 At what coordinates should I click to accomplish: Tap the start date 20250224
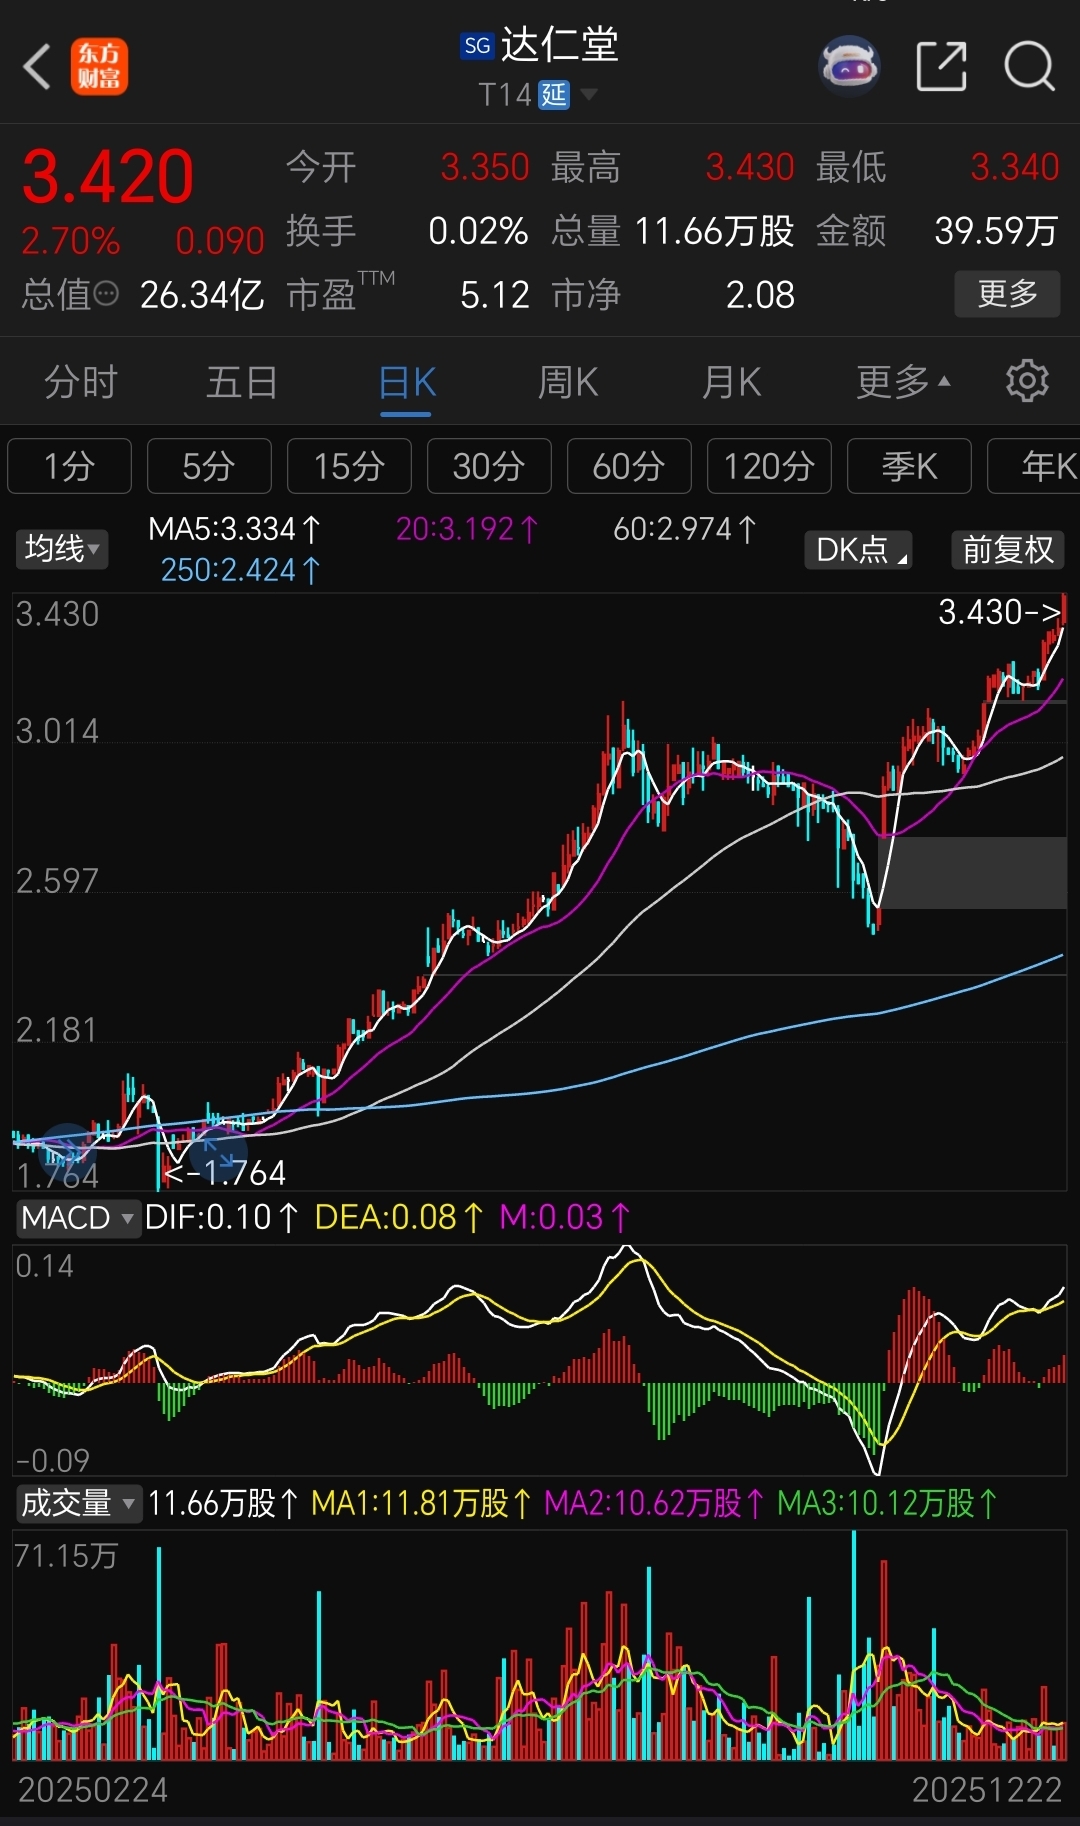click(x=93, y=1790)
